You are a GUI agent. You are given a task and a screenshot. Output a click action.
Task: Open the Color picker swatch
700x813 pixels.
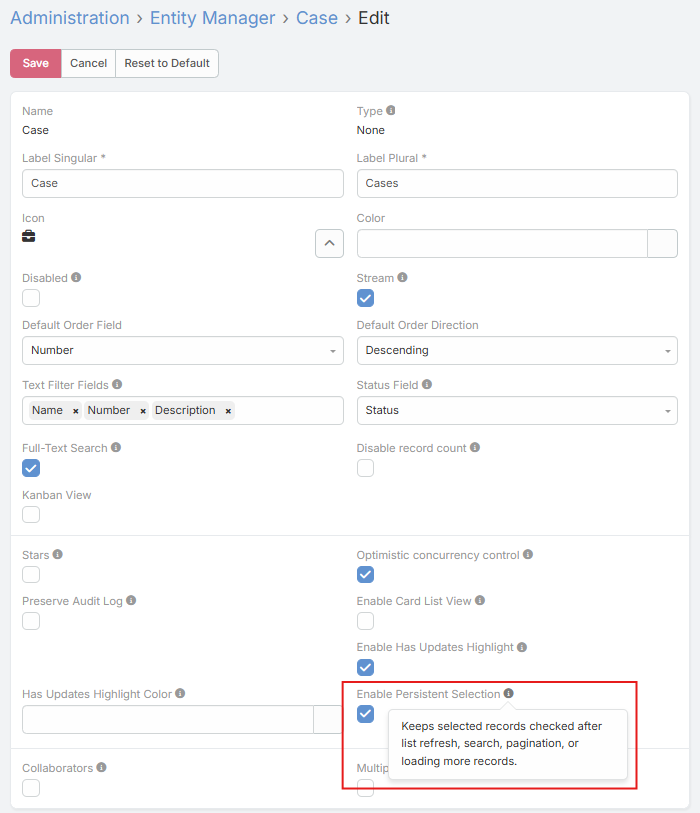pyautogui.click(x=662, y=244)
